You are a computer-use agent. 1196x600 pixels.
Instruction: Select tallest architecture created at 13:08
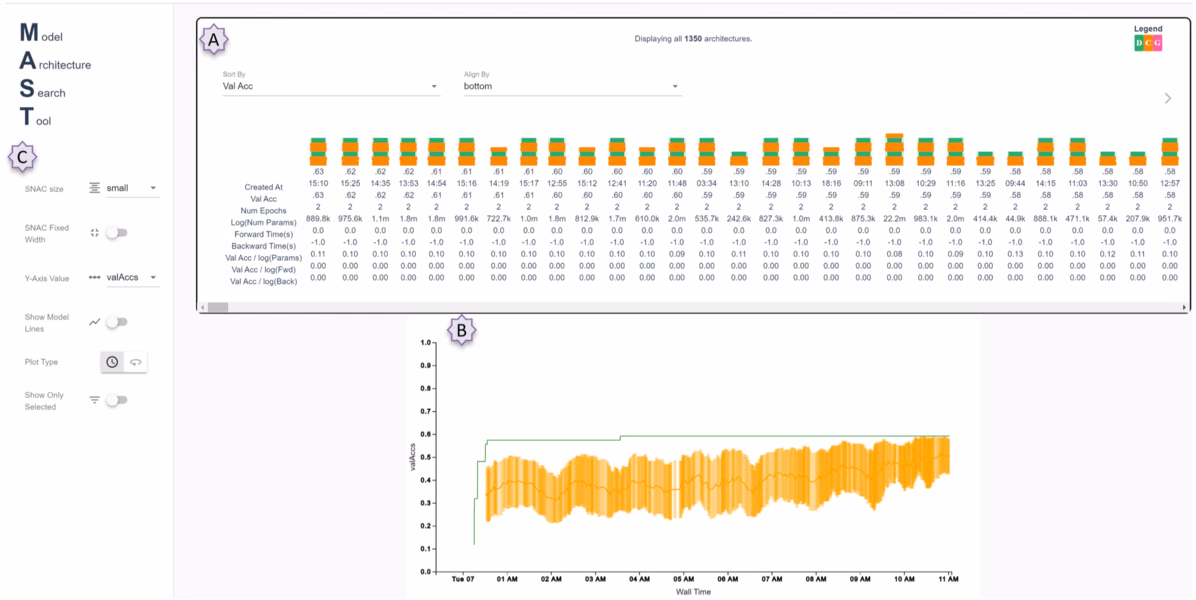(x=895, y=149)
